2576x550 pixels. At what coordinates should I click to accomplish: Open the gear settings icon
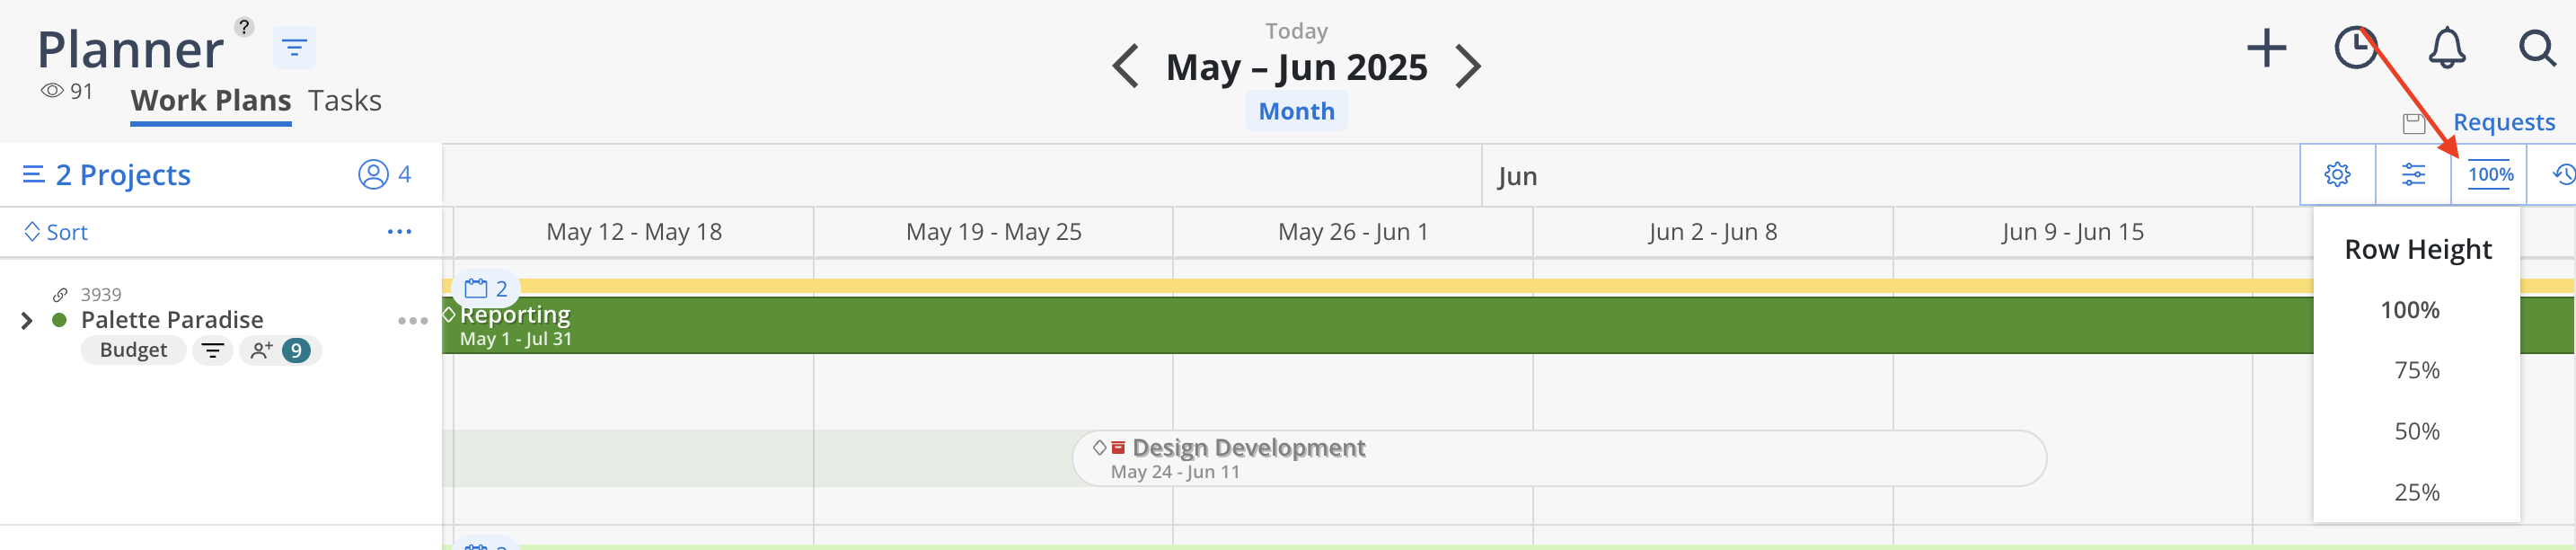tap(2337, 175)
